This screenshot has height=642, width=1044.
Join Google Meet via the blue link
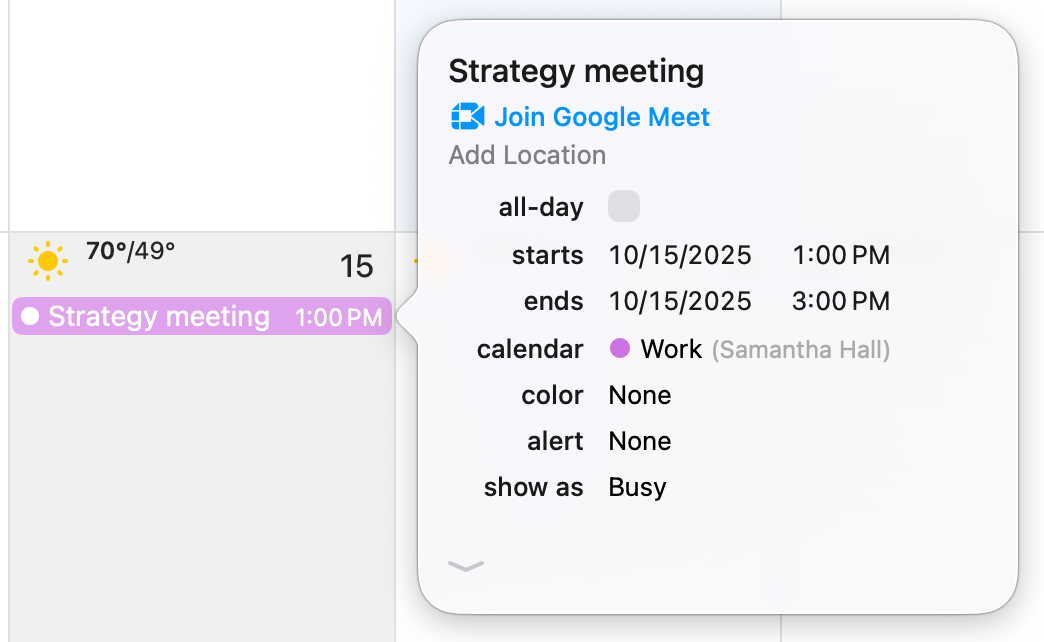pos(600,117)
